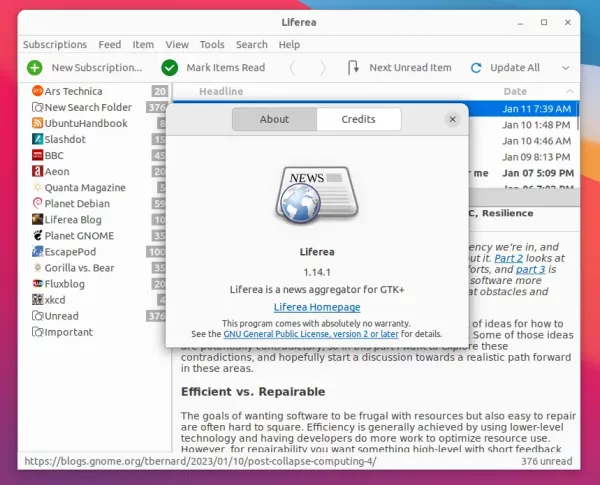This screenshot has height=485, width=600.
Task: Click the New Subscription... button label
Action: [97, 68]
